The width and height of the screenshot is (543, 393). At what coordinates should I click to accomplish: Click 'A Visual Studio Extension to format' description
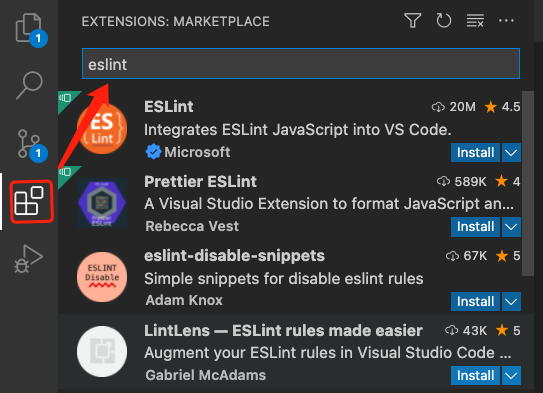click(x=329, y=204)
